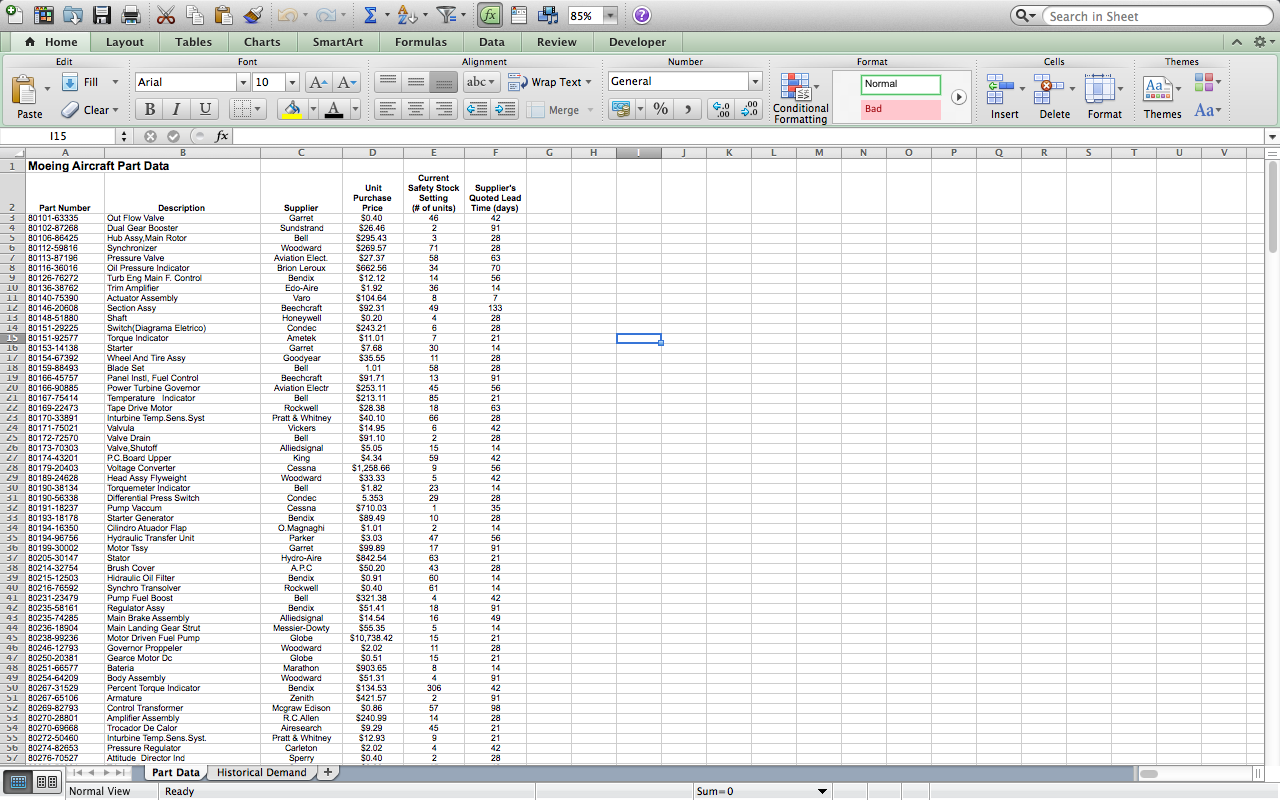Open the Historical Demand sheet tab
The height and width of the screenshot is (800, 1280).
pos(261,772)
